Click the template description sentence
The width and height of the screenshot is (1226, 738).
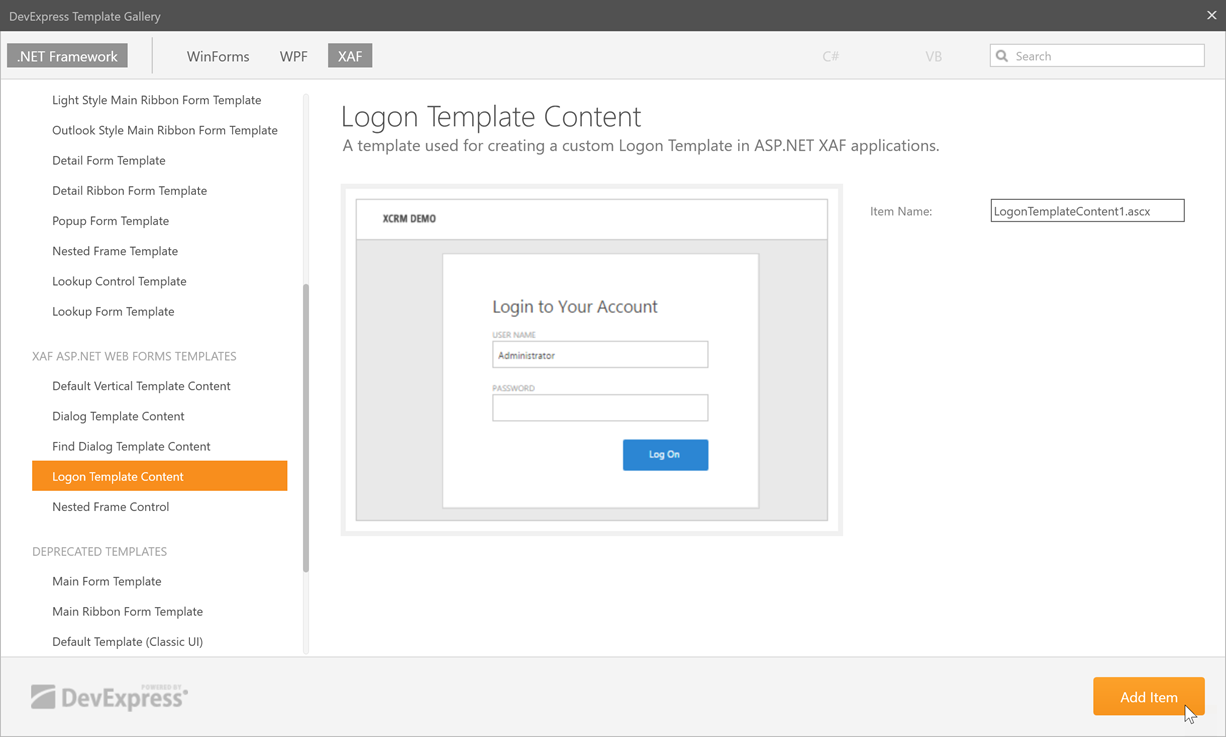coord(641,146)
